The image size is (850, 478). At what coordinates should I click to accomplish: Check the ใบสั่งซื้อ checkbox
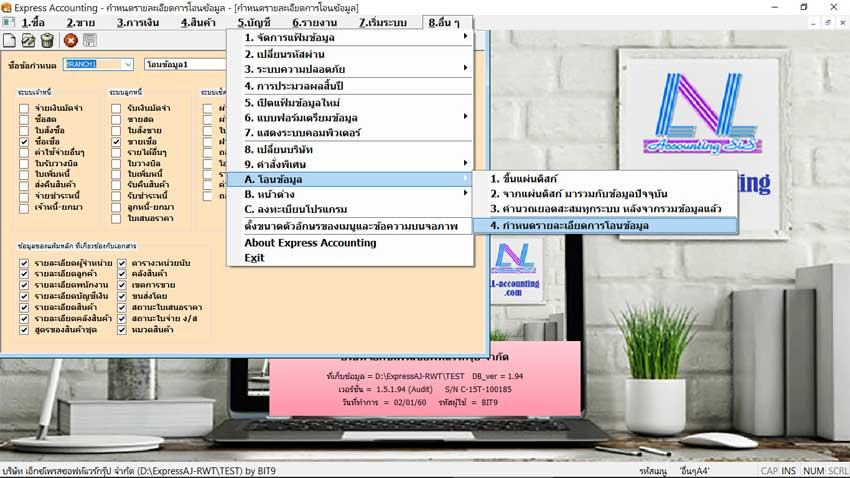(x=24, y=131)
